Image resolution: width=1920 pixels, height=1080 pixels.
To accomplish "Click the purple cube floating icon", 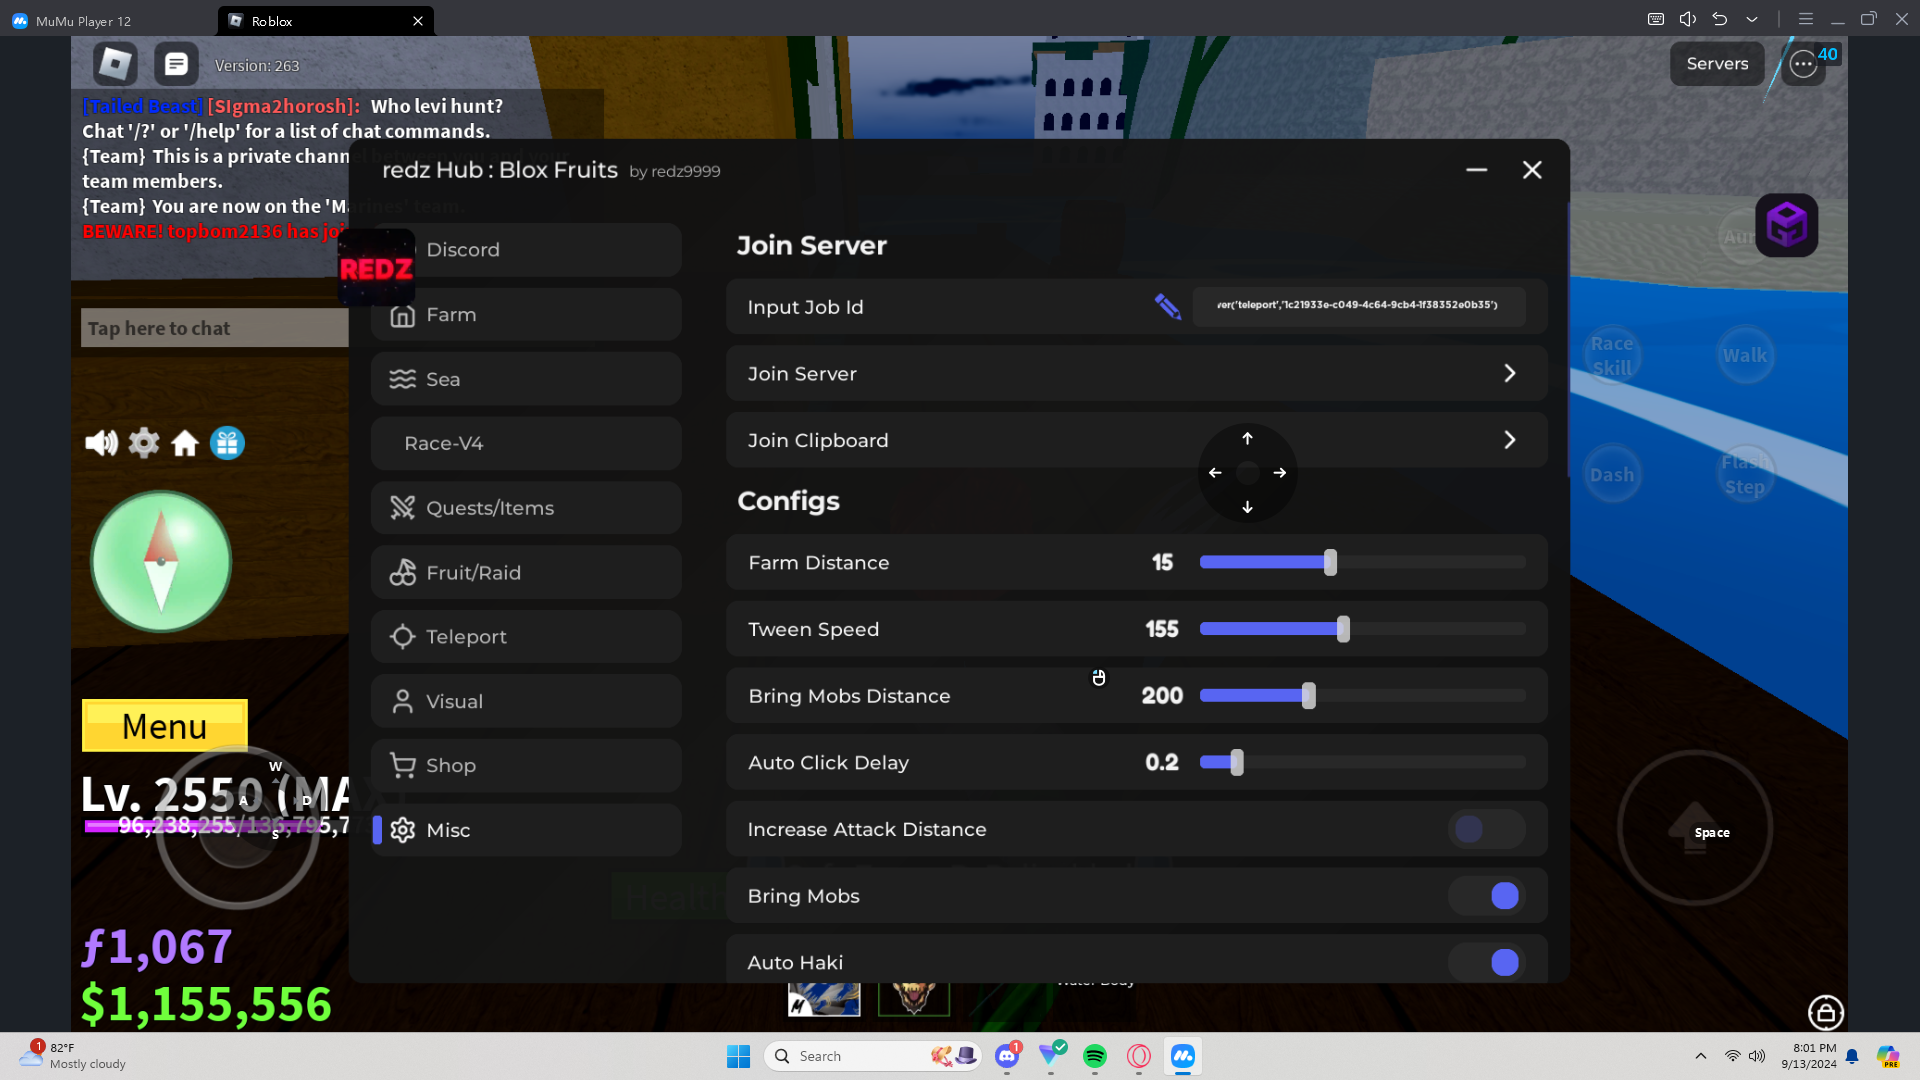I will (x=1786, y=225).
